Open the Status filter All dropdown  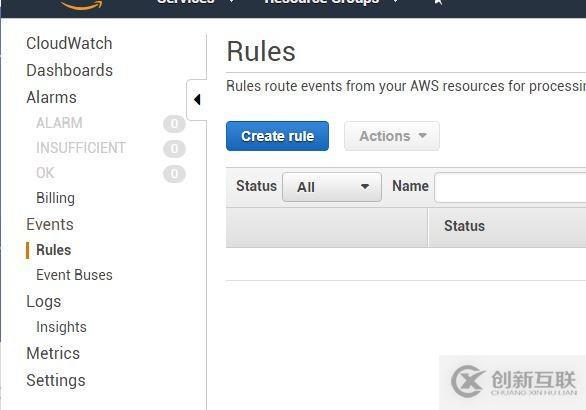pos(332,187)
